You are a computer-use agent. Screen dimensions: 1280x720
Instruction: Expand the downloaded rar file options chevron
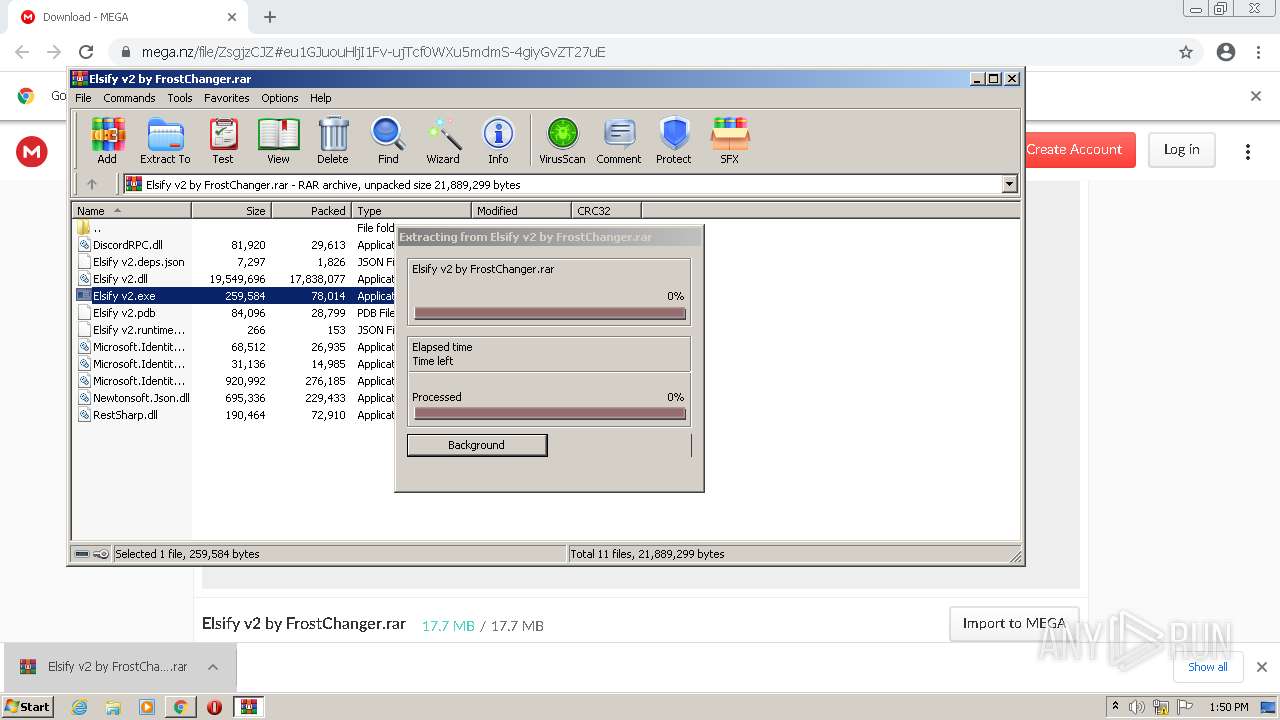click(213, 667)
